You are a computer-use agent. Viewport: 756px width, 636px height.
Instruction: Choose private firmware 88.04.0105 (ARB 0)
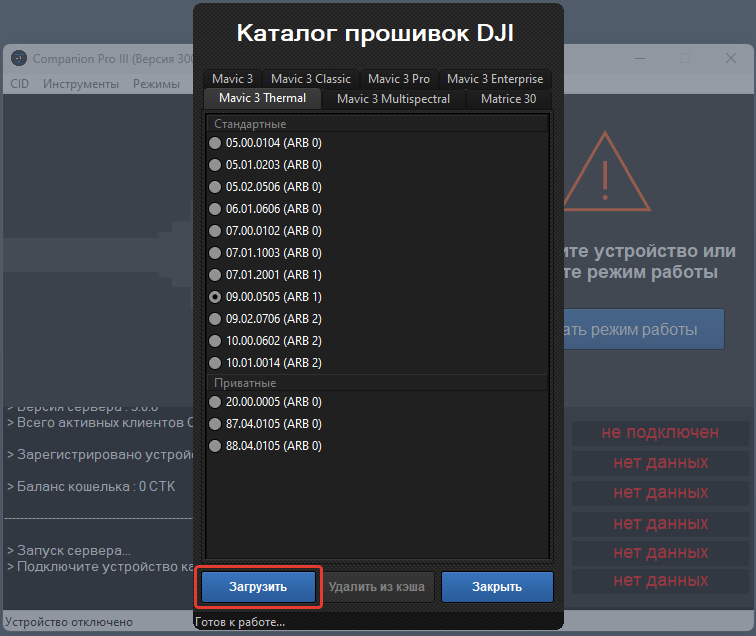coord(215,446)
